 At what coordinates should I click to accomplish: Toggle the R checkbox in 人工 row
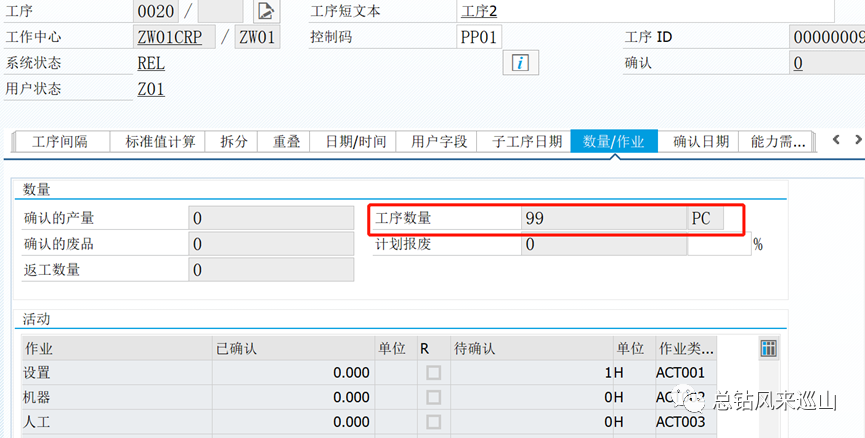pos(434,421)
